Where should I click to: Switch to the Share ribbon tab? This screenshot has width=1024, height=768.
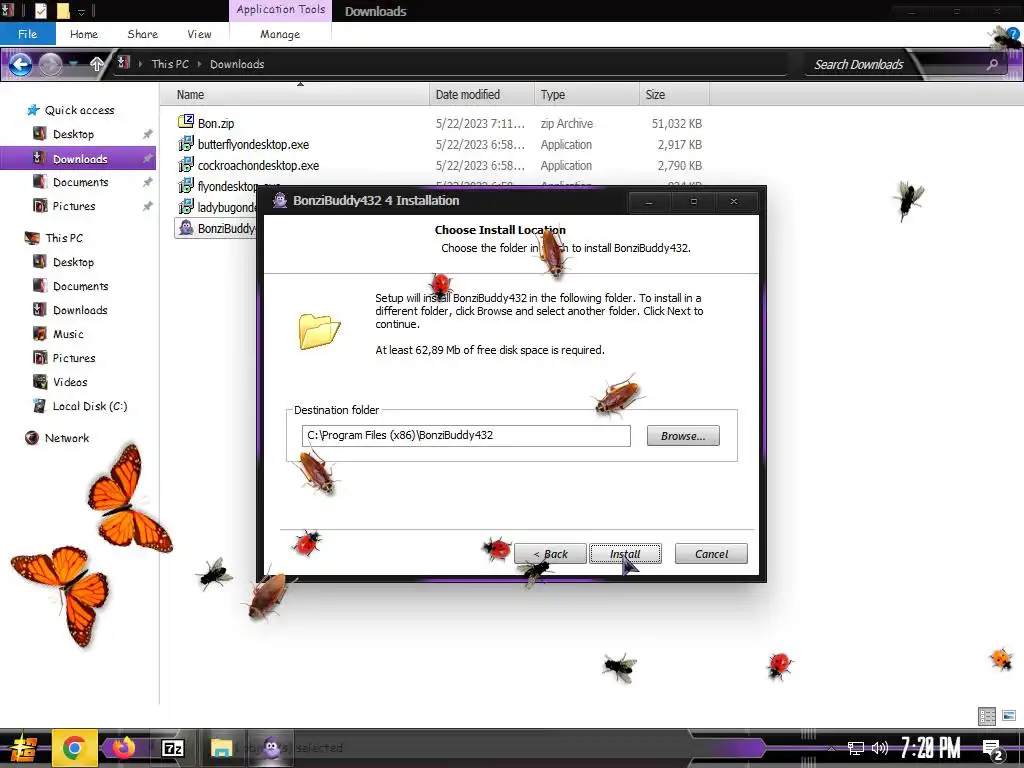[142, 34]
